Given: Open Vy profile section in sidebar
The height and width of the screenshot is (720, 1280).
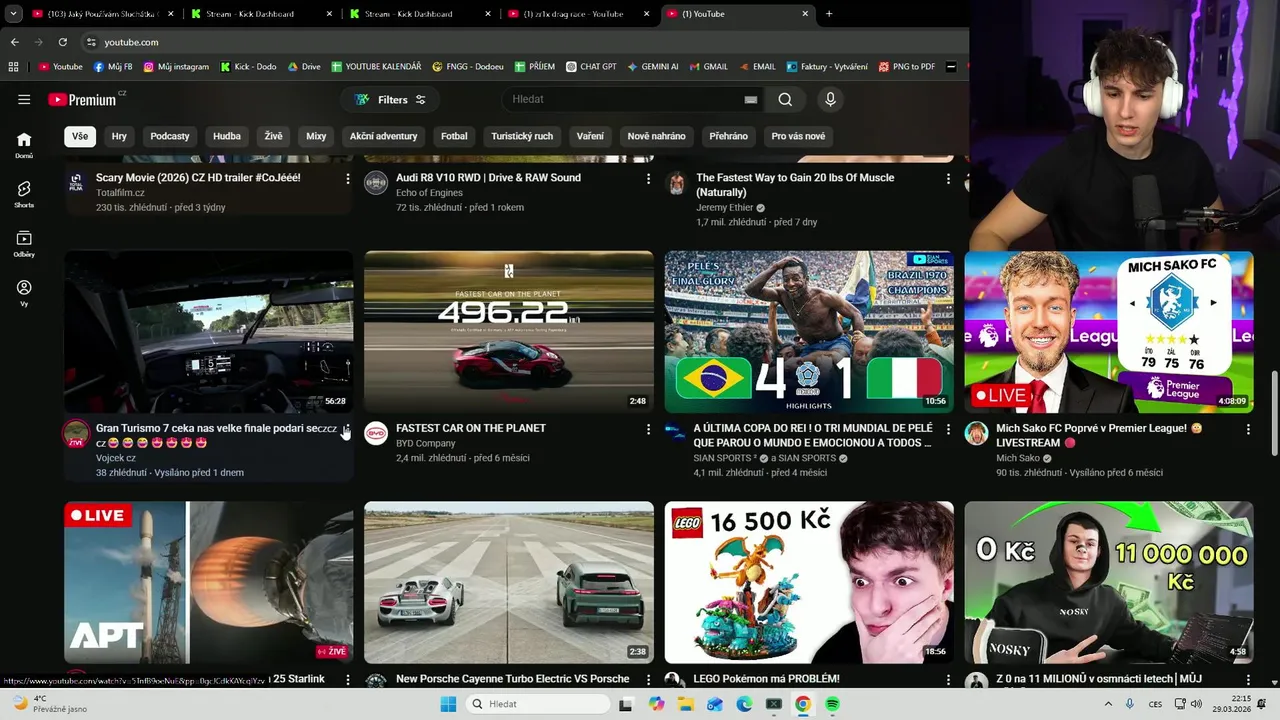Looking at the screenshot, I should click(x=24, y=293).
